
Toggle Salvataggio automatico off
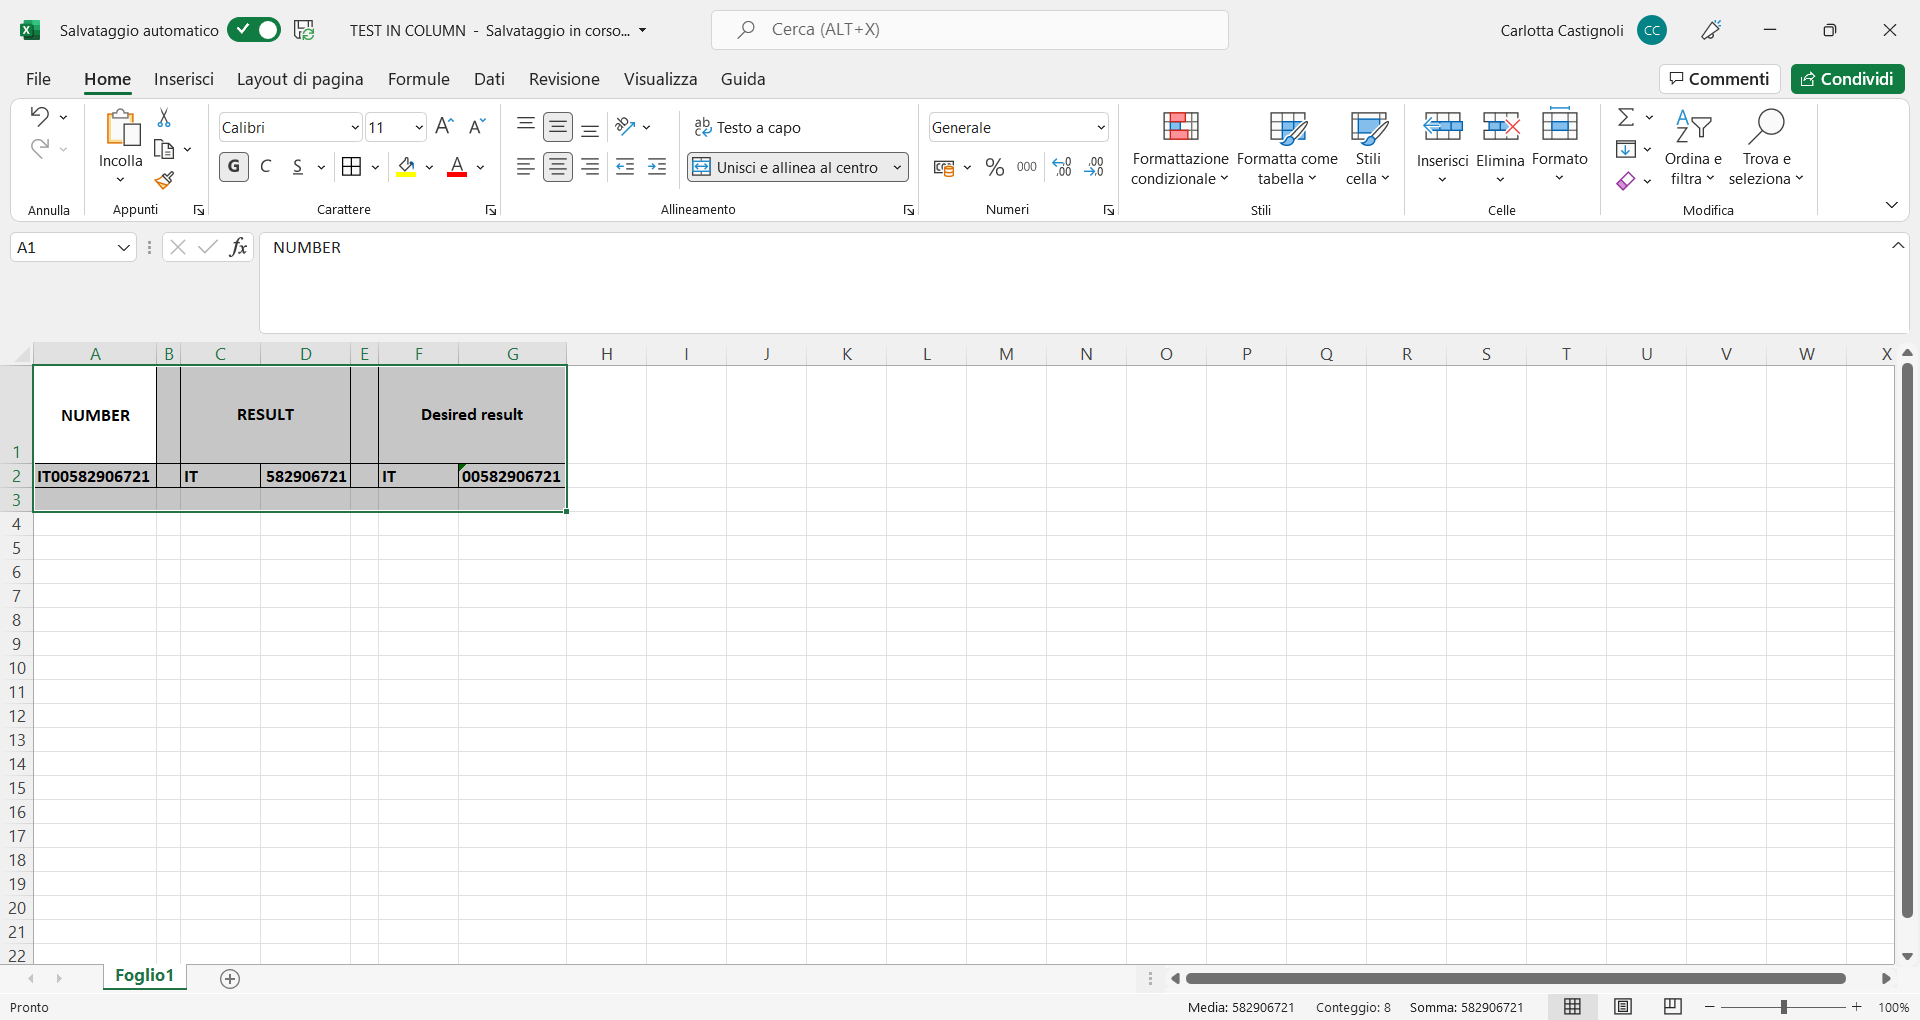(253, 30)
